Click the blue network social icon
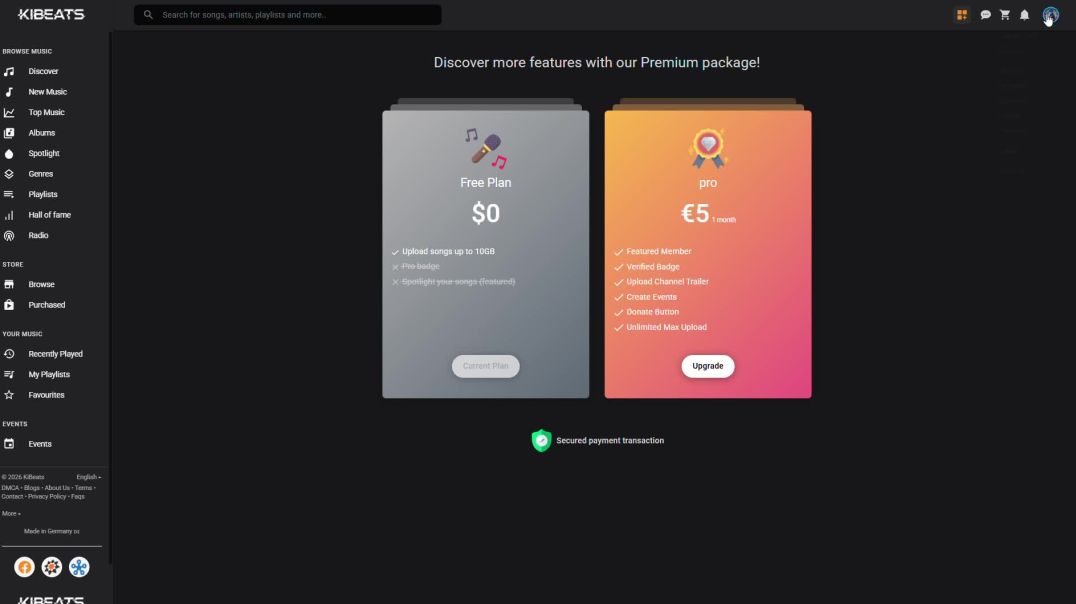 pos(79,567)
